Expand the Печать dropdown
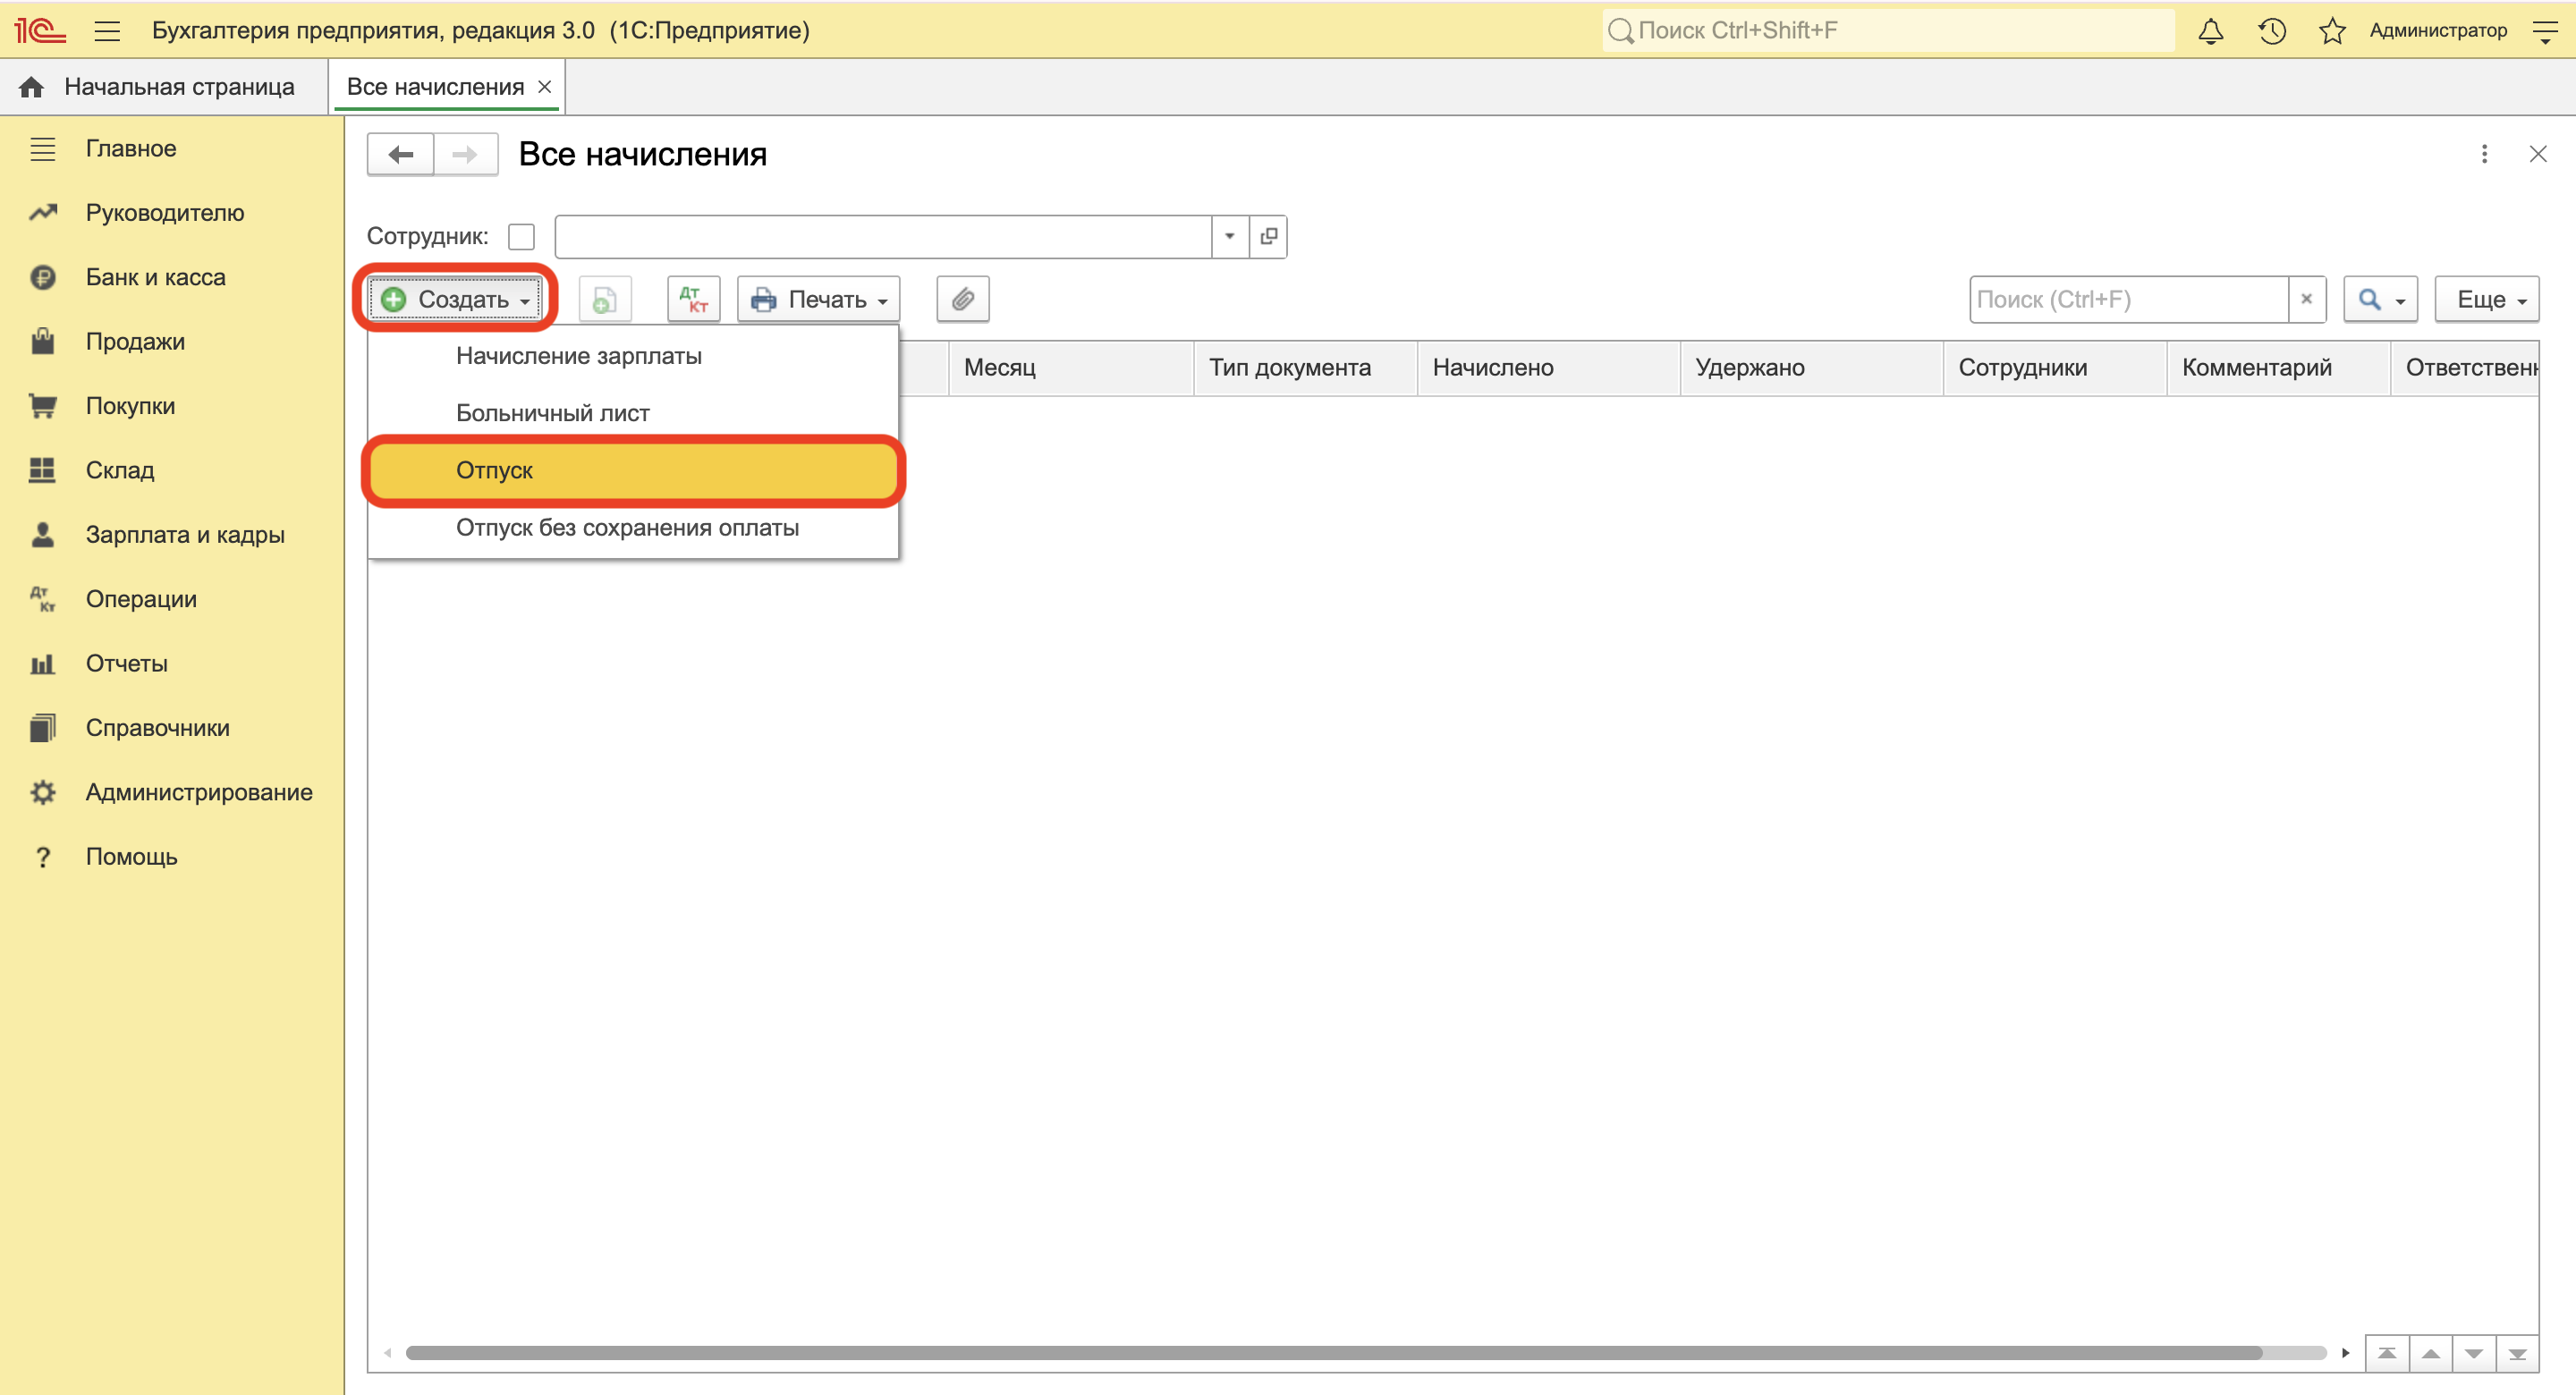2576x1395 pixels. [819, 299]
